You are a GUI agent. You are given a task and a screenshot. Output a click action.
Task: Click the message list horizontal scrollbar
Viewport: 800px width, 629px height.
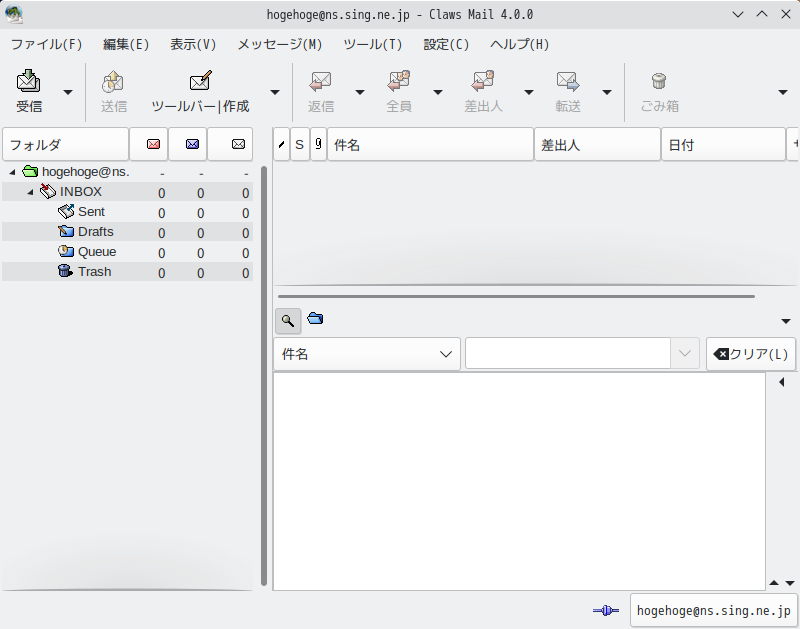point(516,296)
